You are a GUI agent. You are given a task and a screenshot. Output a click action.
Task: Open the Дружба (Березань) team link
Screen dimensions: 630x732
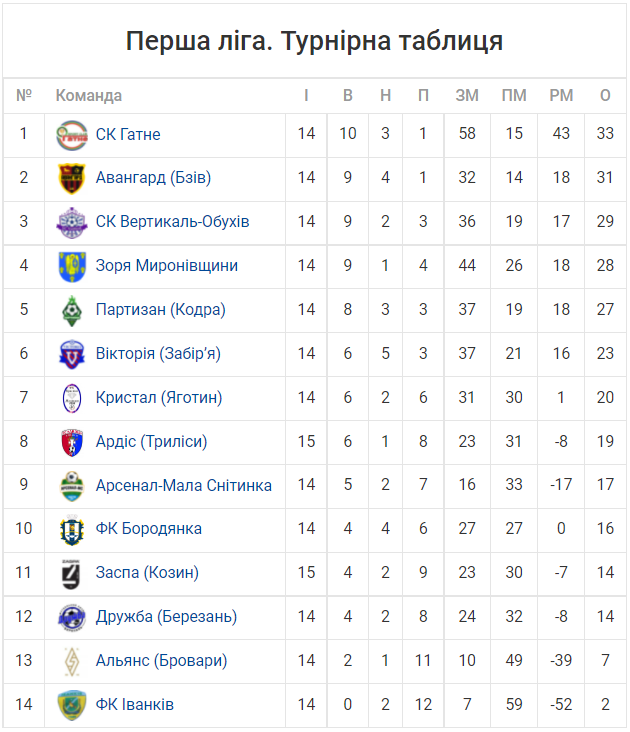(x=166, y=617)
